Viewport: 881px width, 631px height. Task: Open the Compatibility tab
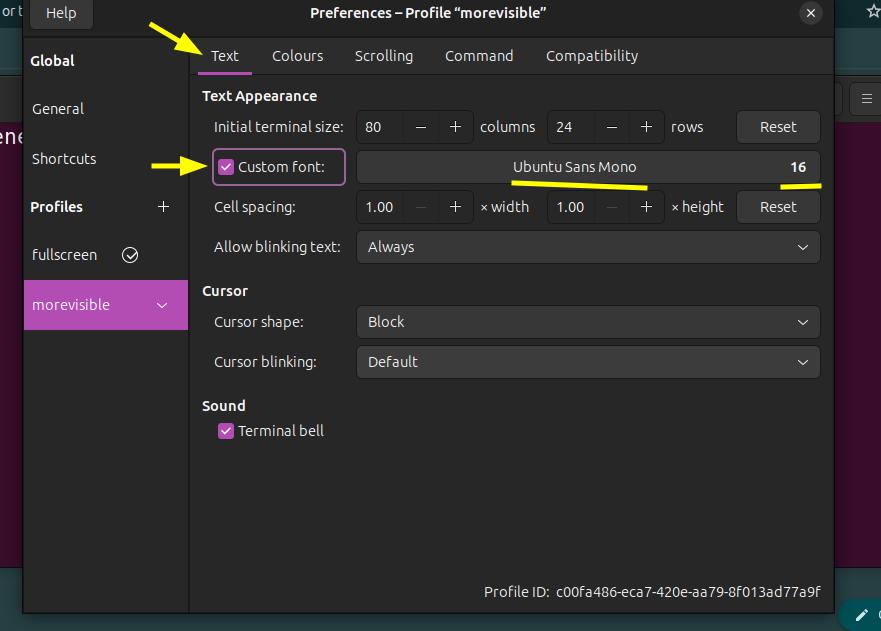pyautogui.click(x=591, y=56)
